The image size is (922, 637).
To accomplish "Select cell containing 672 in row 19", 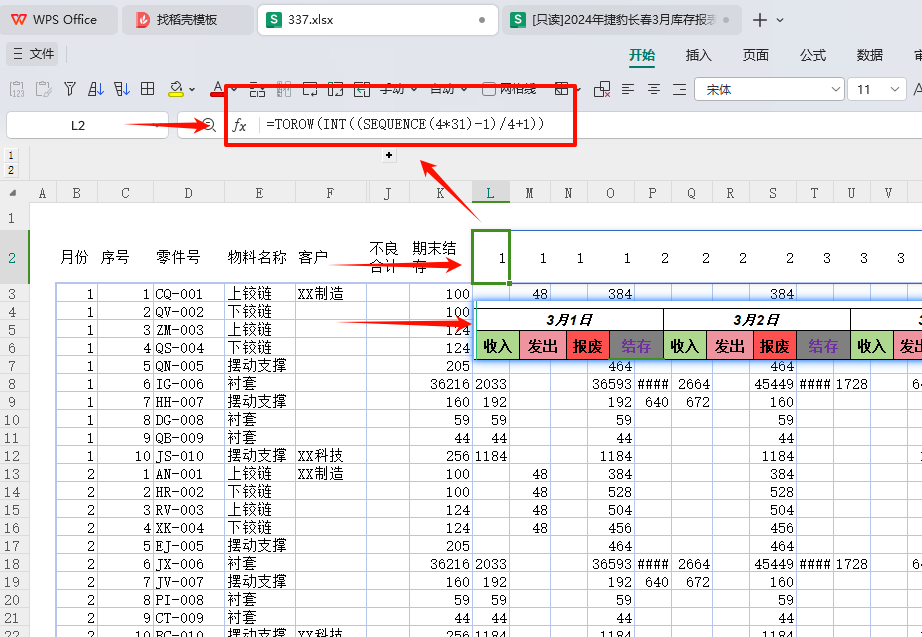I will (692, 582).
